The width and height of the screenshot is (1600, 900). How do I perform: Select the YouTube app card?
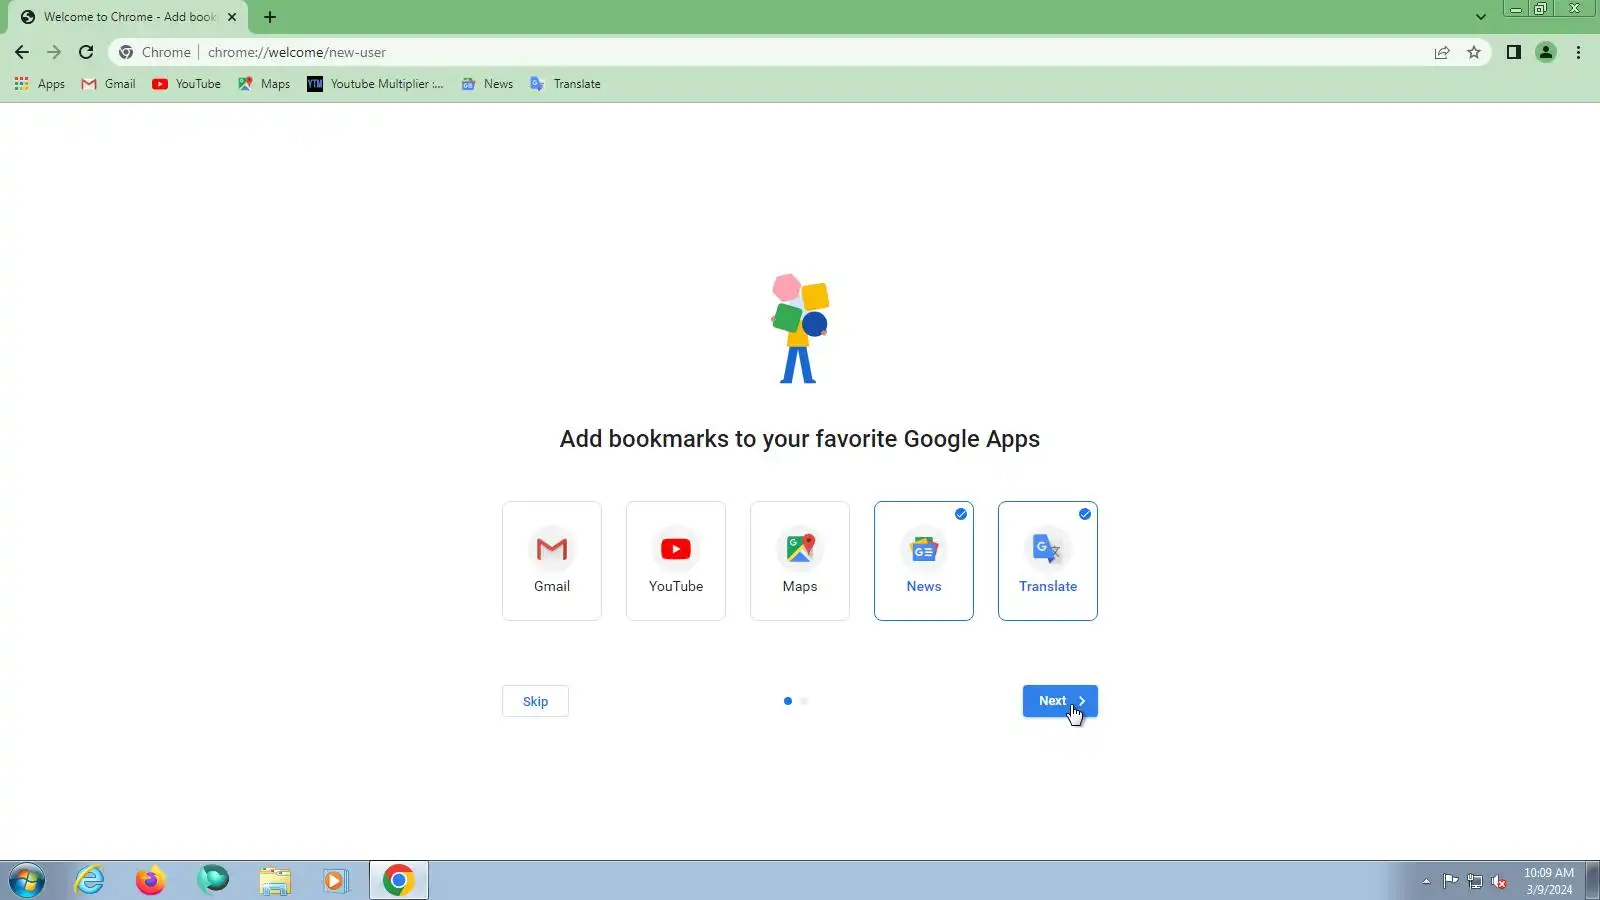click(676, 561)
